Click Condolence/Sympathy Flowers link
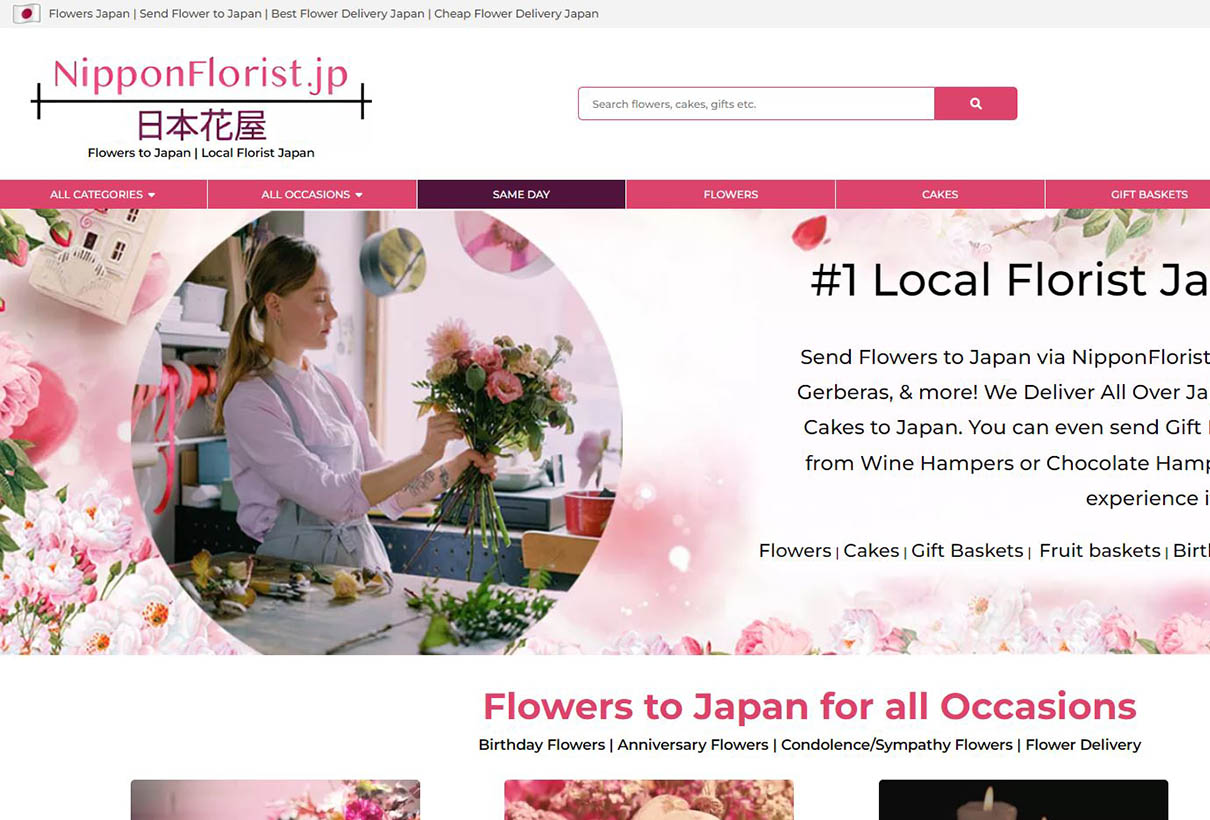Image resolution: width=1210 pixels, height=820 pixels. point(897,745)
